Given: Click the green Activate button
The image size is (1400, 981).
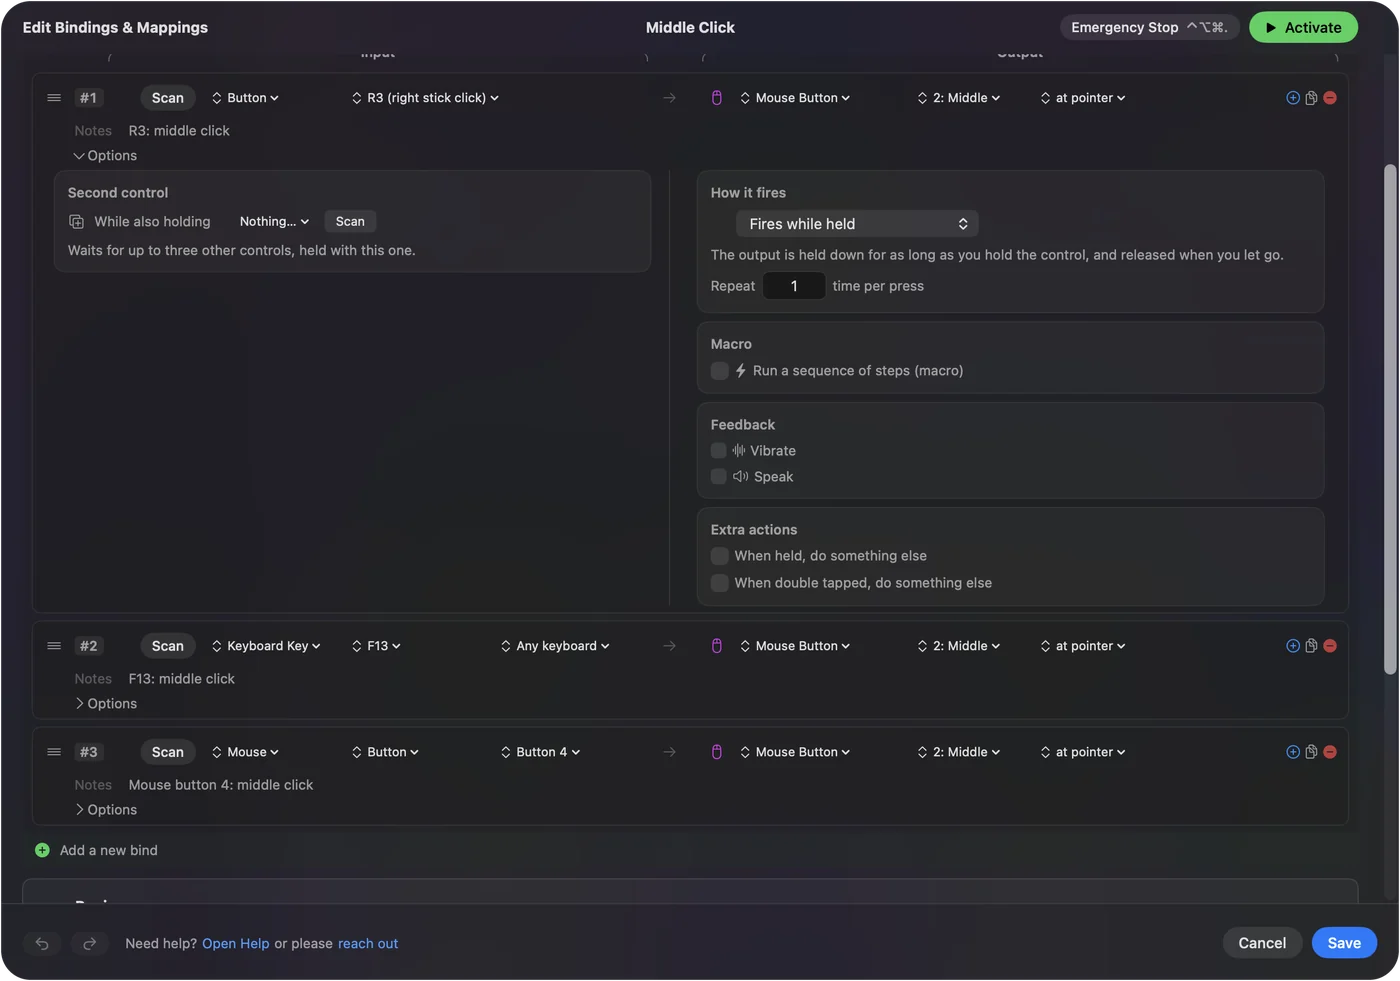Looking at the screenshot, I should 1303,27.
